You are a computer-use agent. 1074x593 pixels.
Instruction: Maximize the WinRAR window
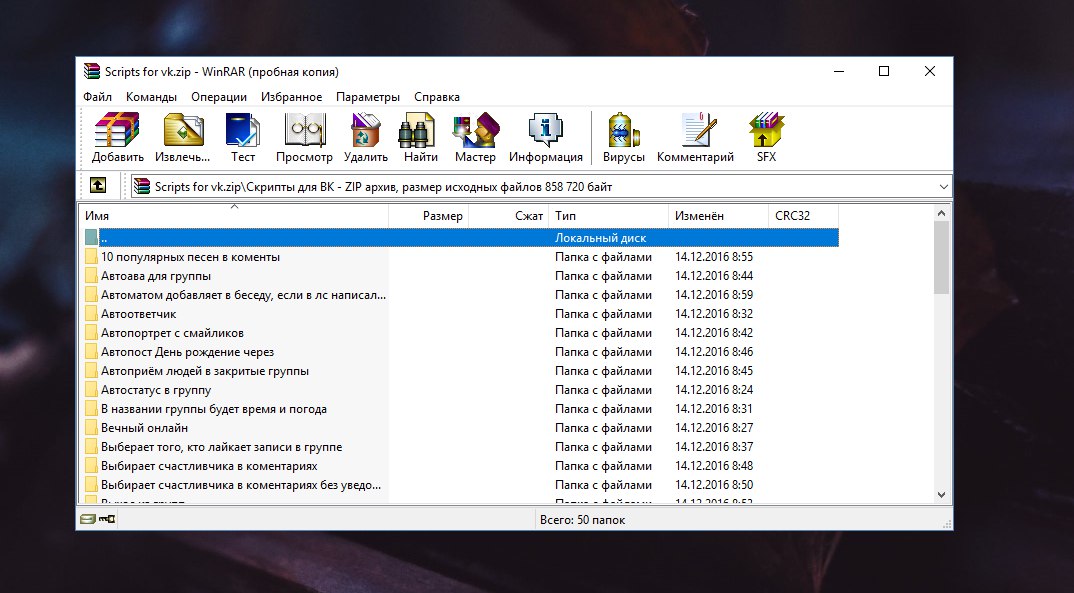click(884, 71)
